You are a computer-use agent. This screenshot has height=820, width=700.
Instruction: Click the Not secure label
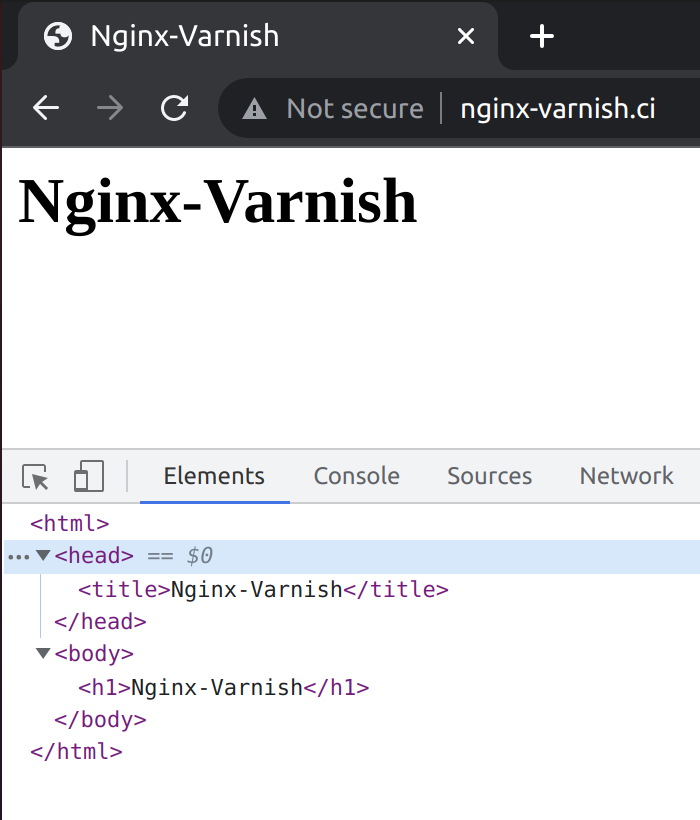tap(355, 109)
